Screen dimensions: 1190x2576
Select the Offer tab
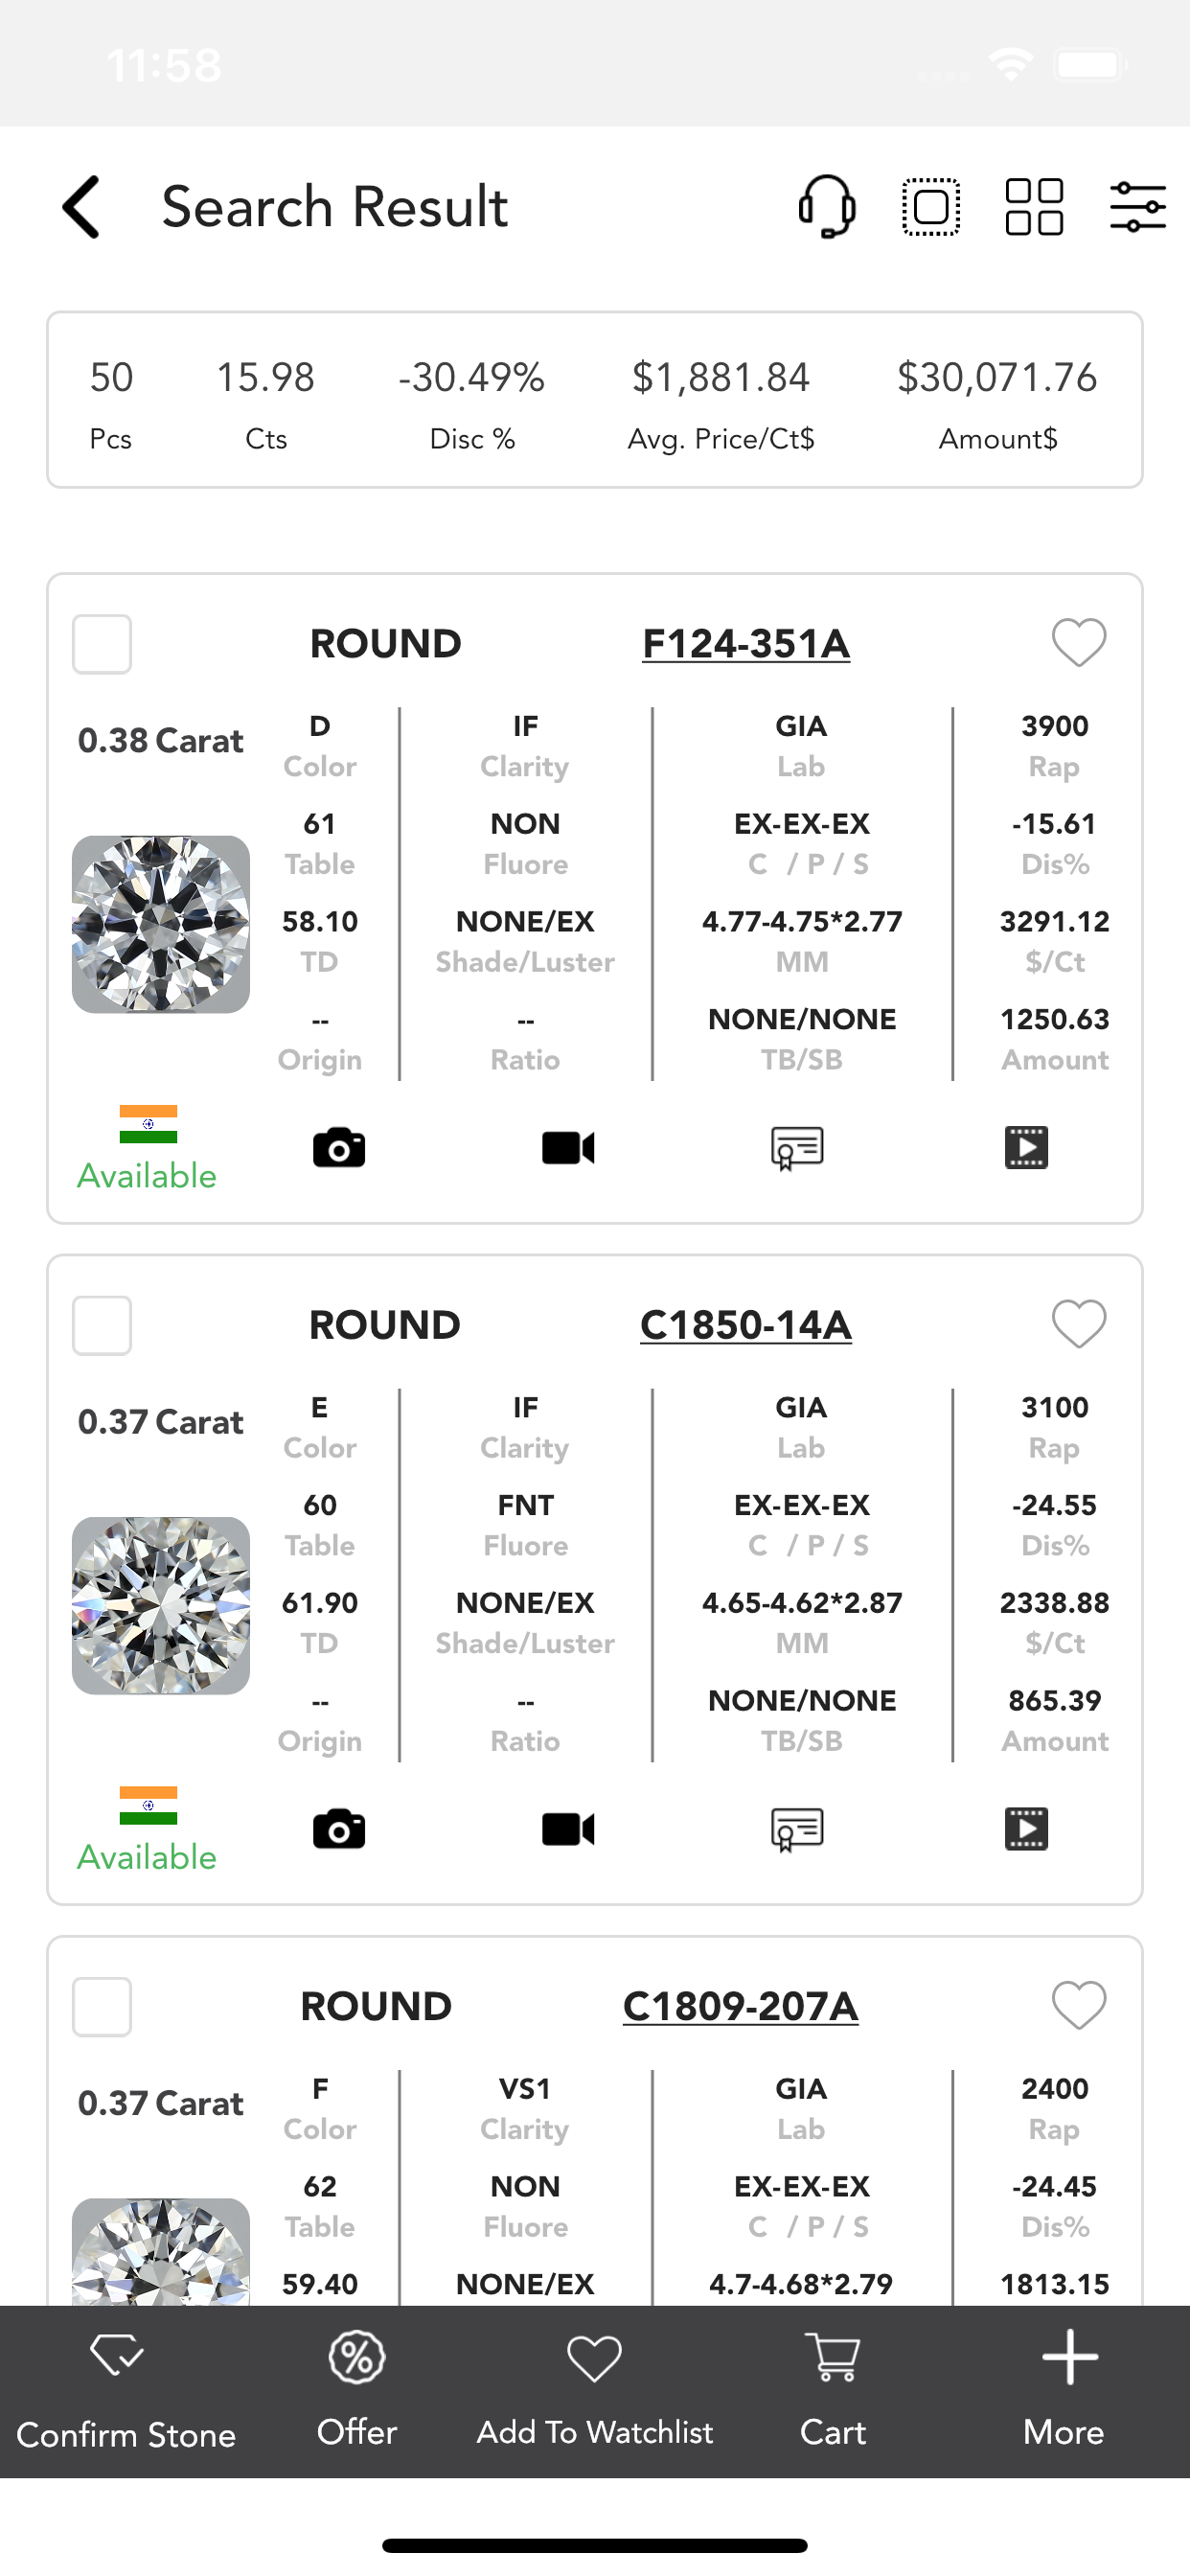coord(357,2389)
